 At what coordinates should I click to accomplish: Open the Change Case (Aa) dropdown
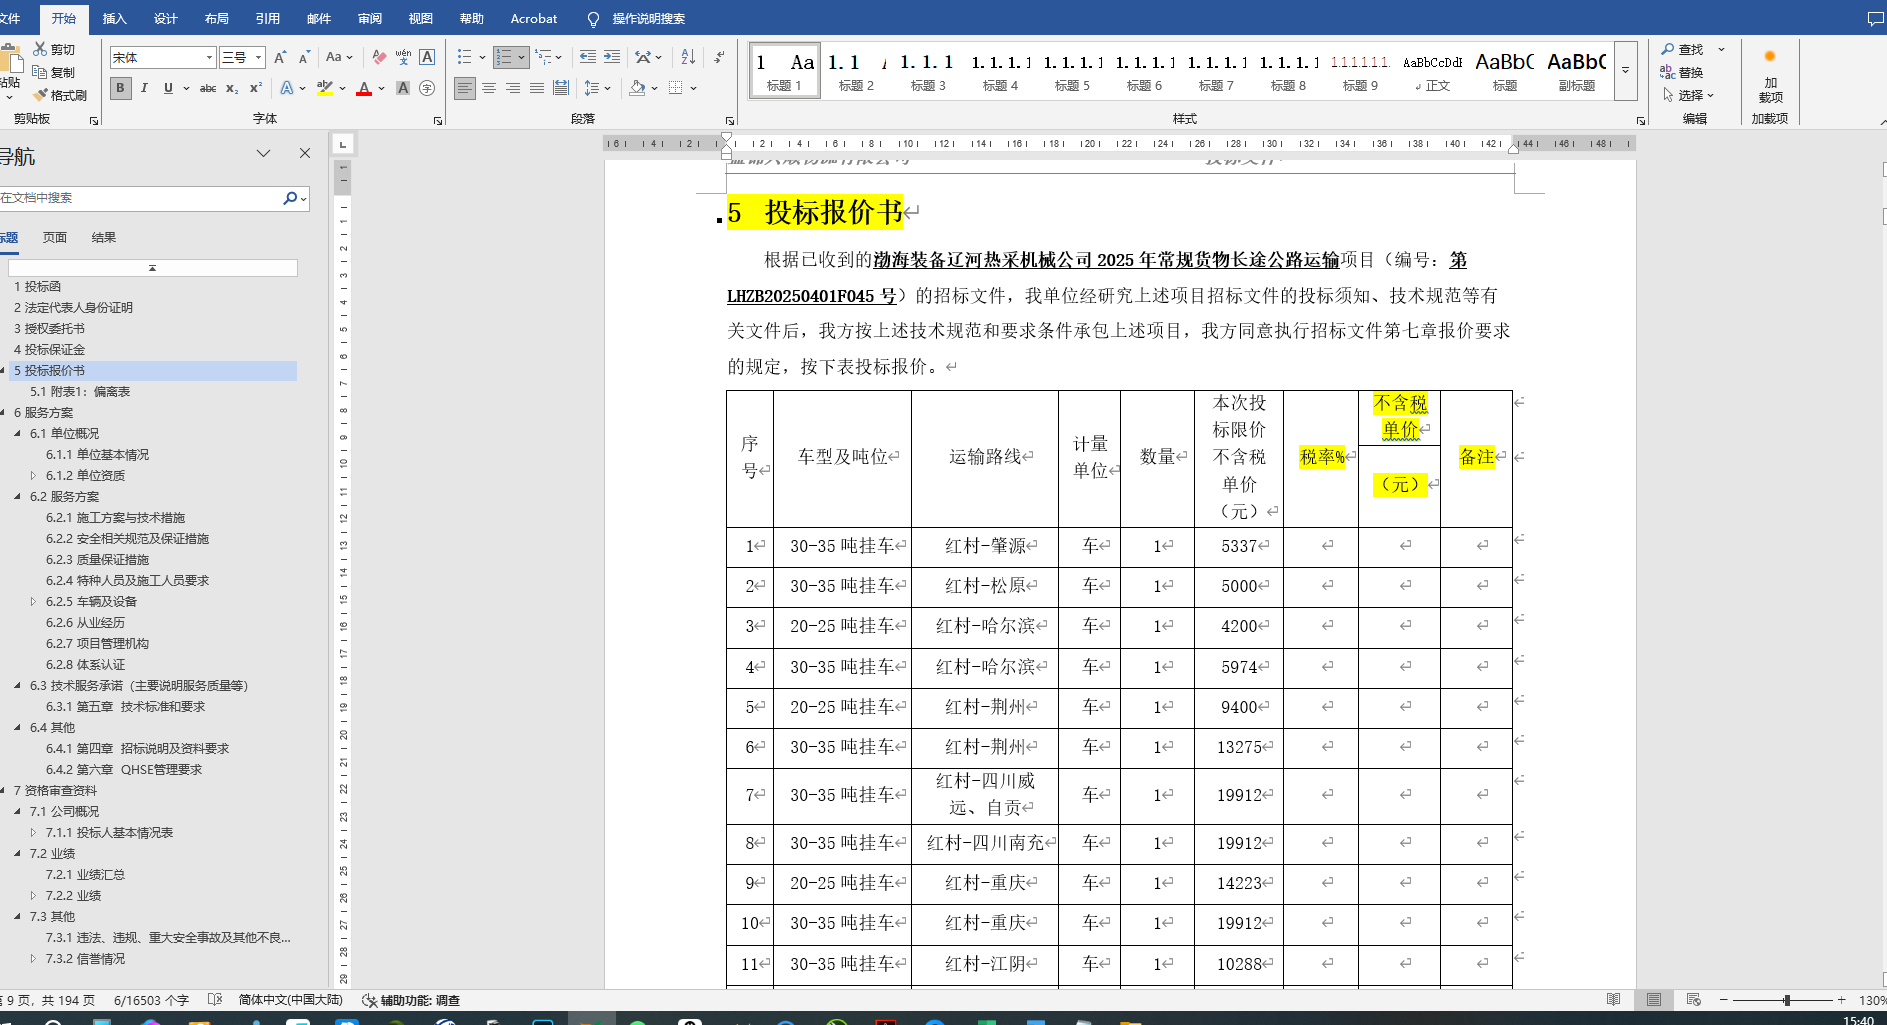tap(339, 57)
